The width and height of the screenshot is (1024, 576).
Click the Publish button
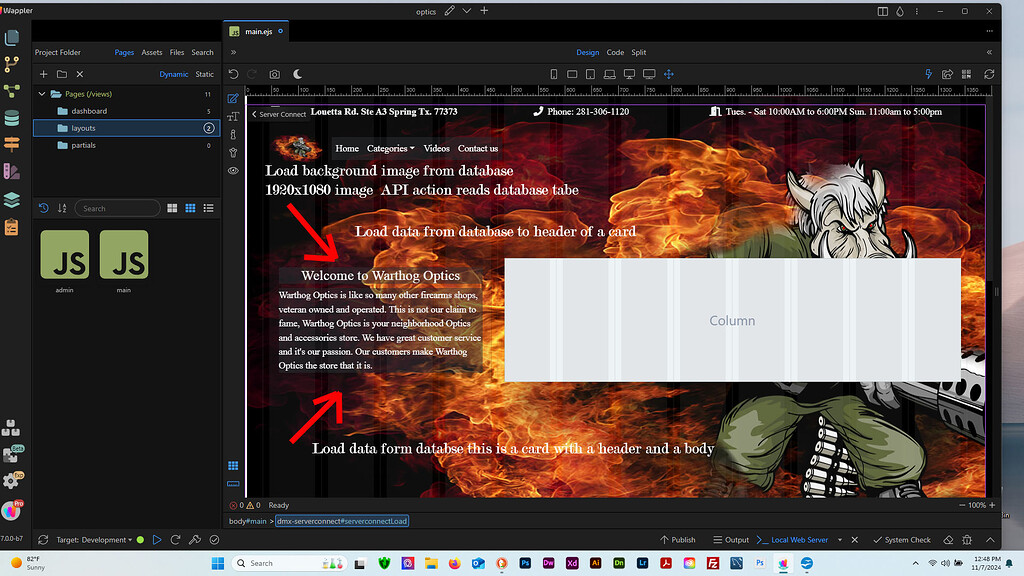coord(678,539)
